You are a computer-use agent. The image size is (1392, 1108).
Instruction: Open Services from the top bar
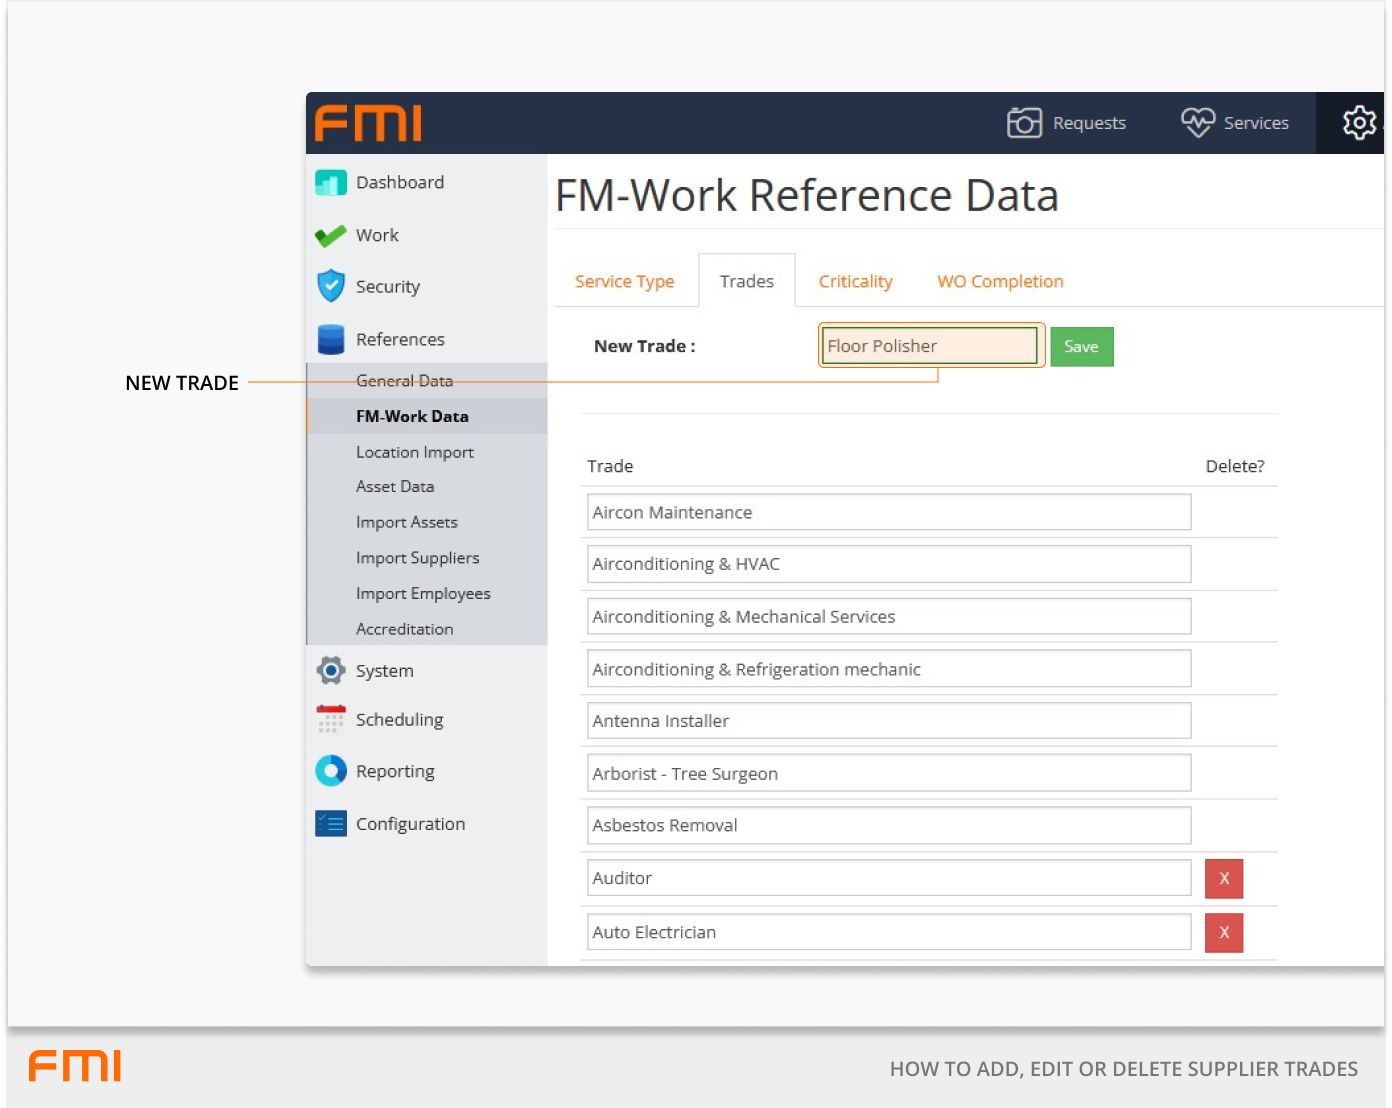(x=1235, y=123)
